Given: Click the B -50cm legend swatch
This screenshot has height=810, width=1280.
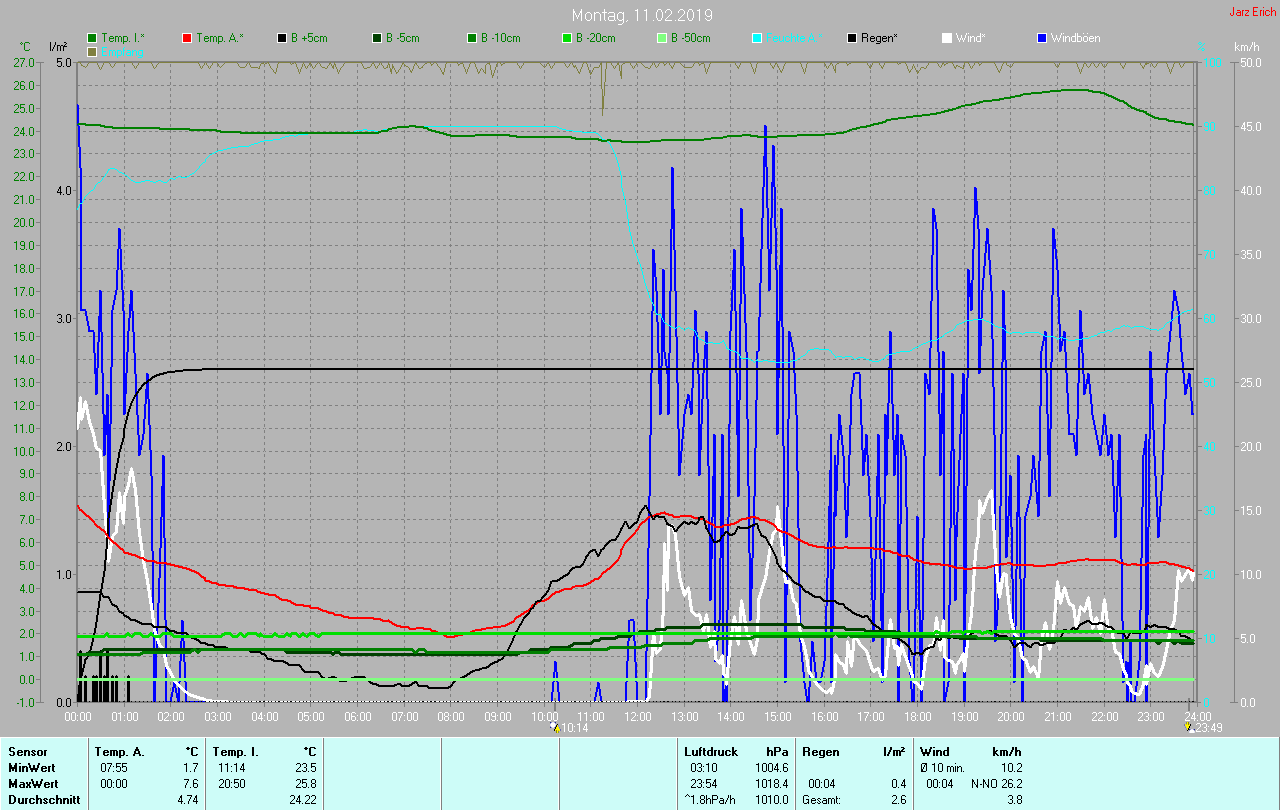Looking at the screenshot, I should [x=662, y=38].
